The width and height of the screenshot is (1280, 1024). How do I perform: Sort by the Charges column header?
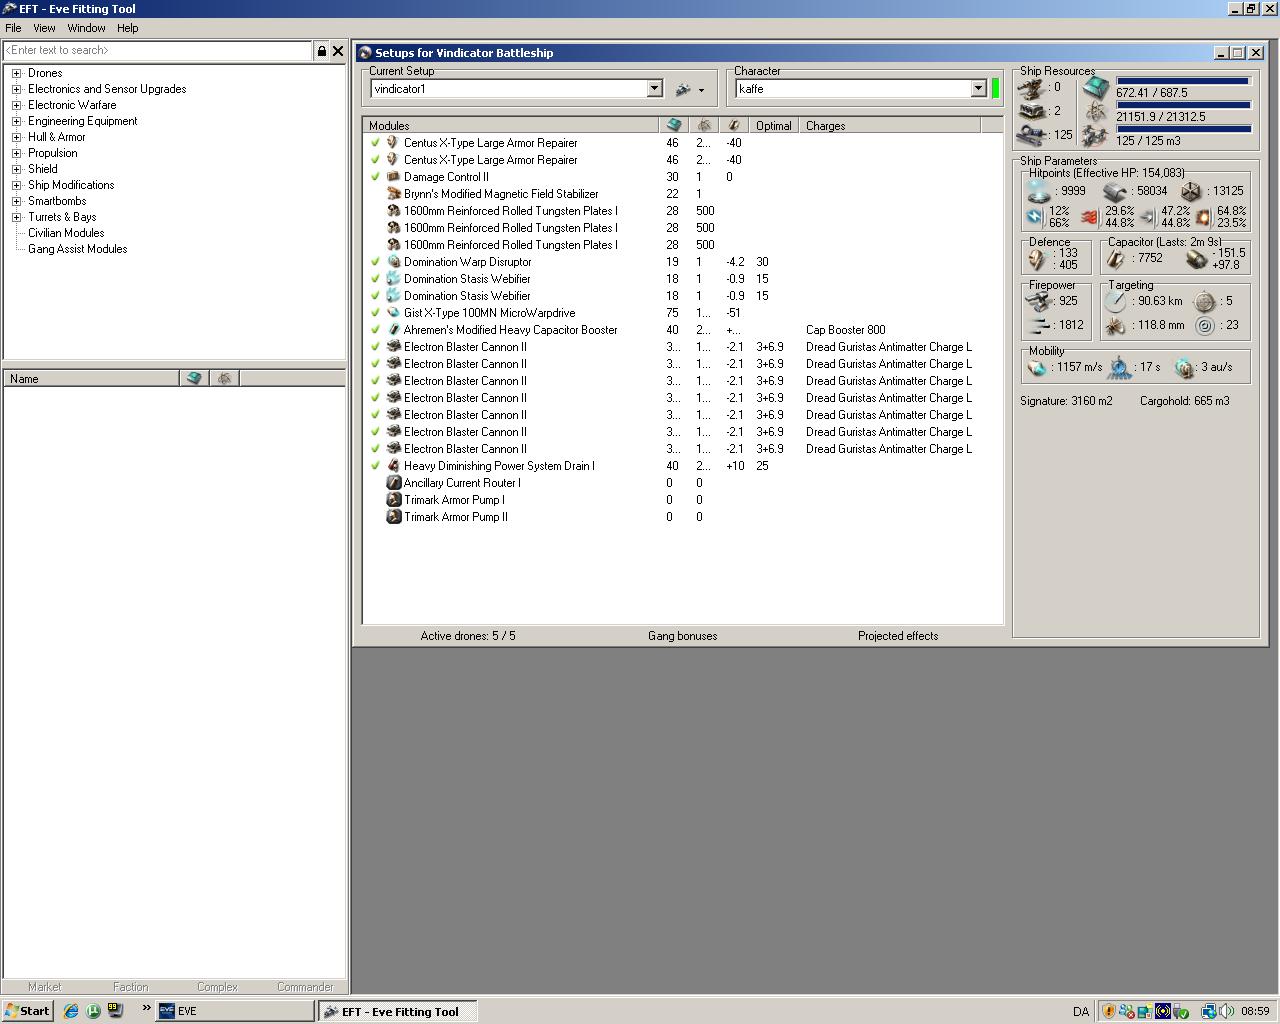pos(890,126)
